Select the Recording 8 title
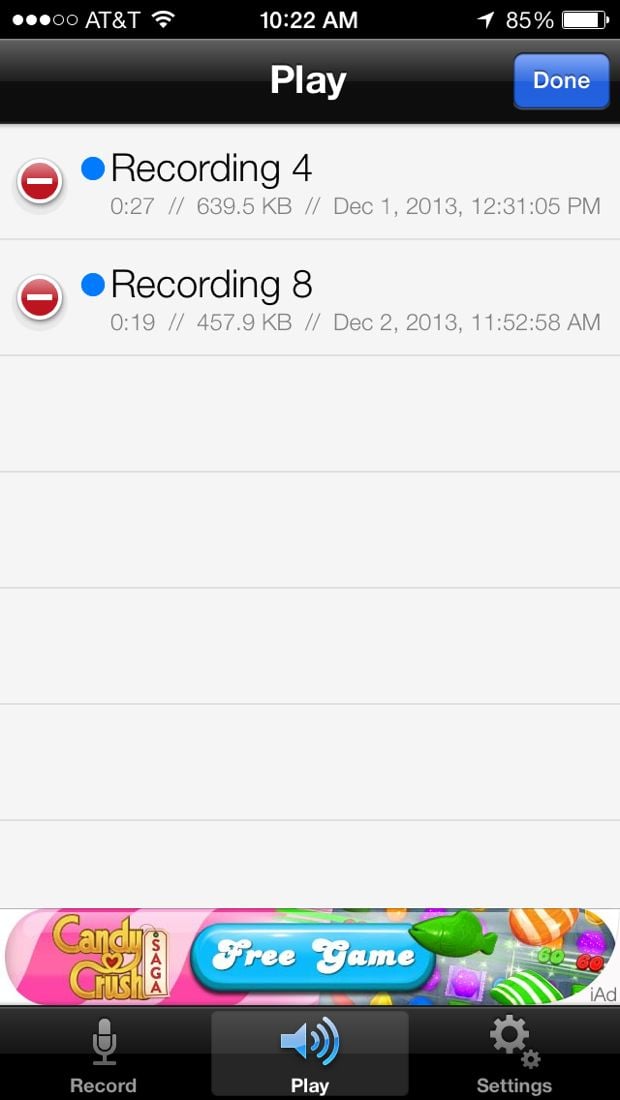This screenshot has height=1100, width=620. [x=211, y=285]
